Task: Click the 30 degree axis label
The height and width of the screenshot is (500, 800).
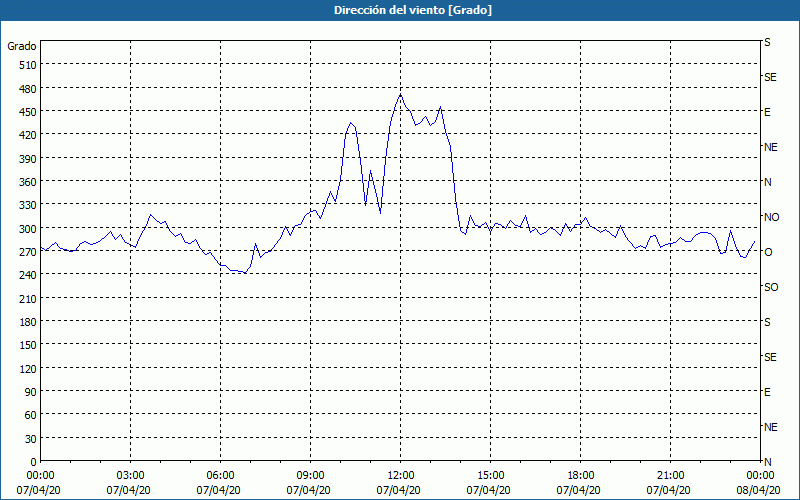Action: [31, 439]
